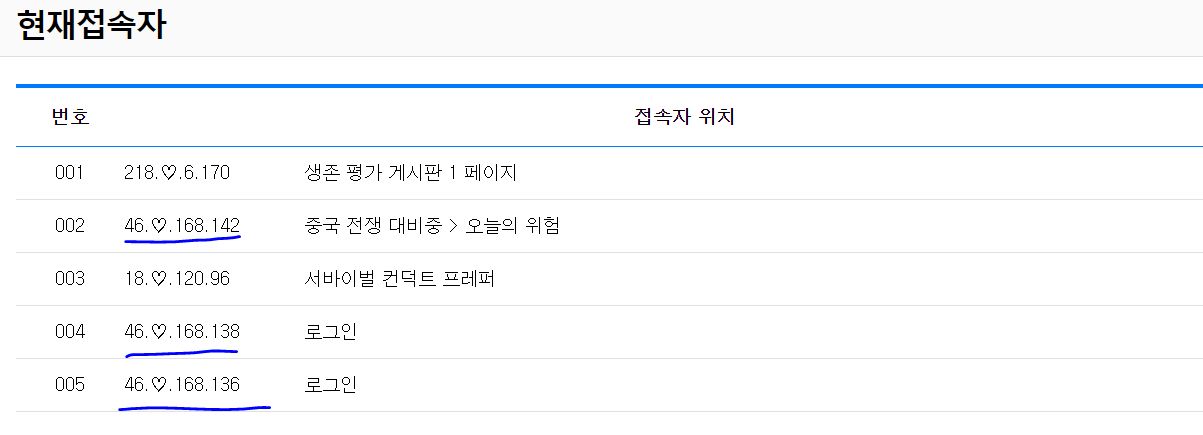The height and width of the screenshot is (435, 1203).
Task: Select row number 004
Action: [70, 332]
